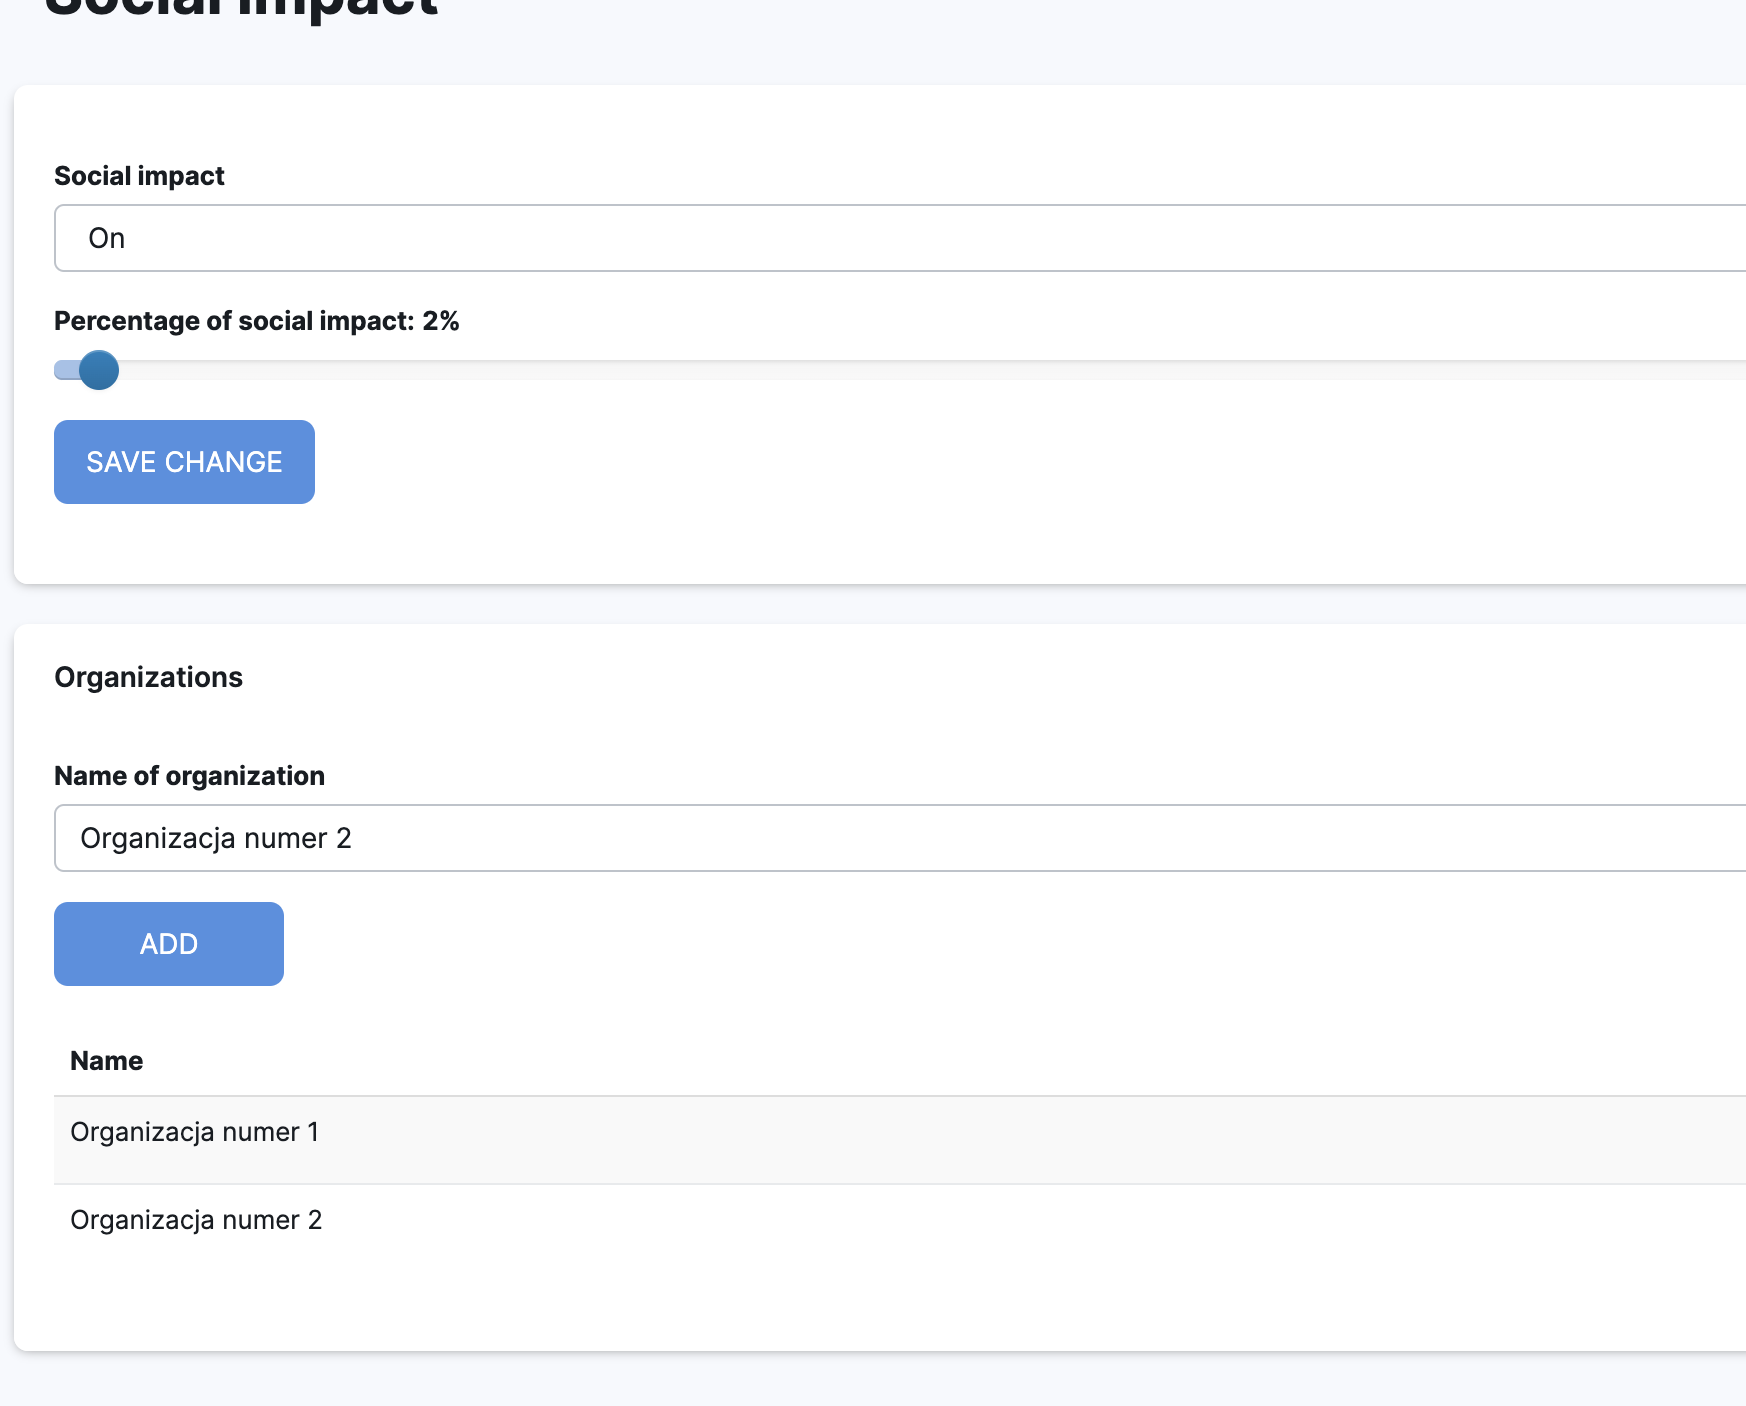Image resolution: width=1746 pixels, height=1406 pixels.
Task: Open the Social impact dropdown showing On
Action: pos(900,238)
